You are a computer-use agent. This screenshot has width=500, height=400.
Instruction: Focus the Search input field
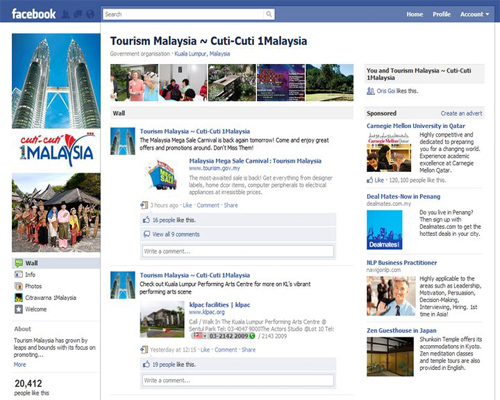pos(183,14)
